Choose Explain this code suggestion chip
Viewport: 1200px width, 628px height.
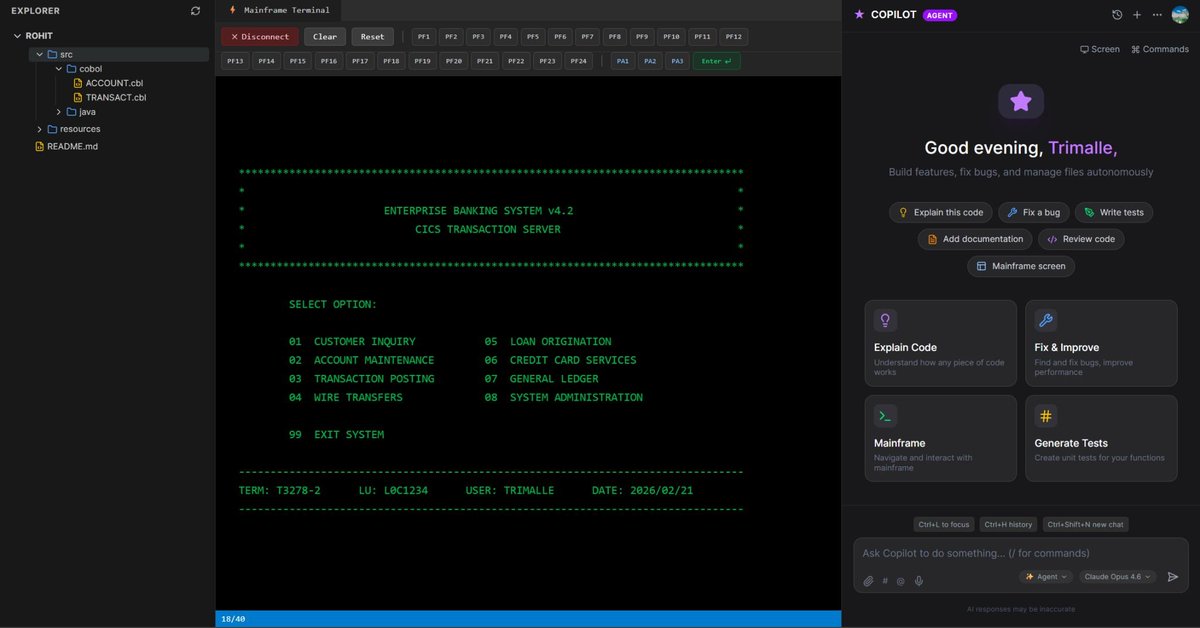[941, 212]
